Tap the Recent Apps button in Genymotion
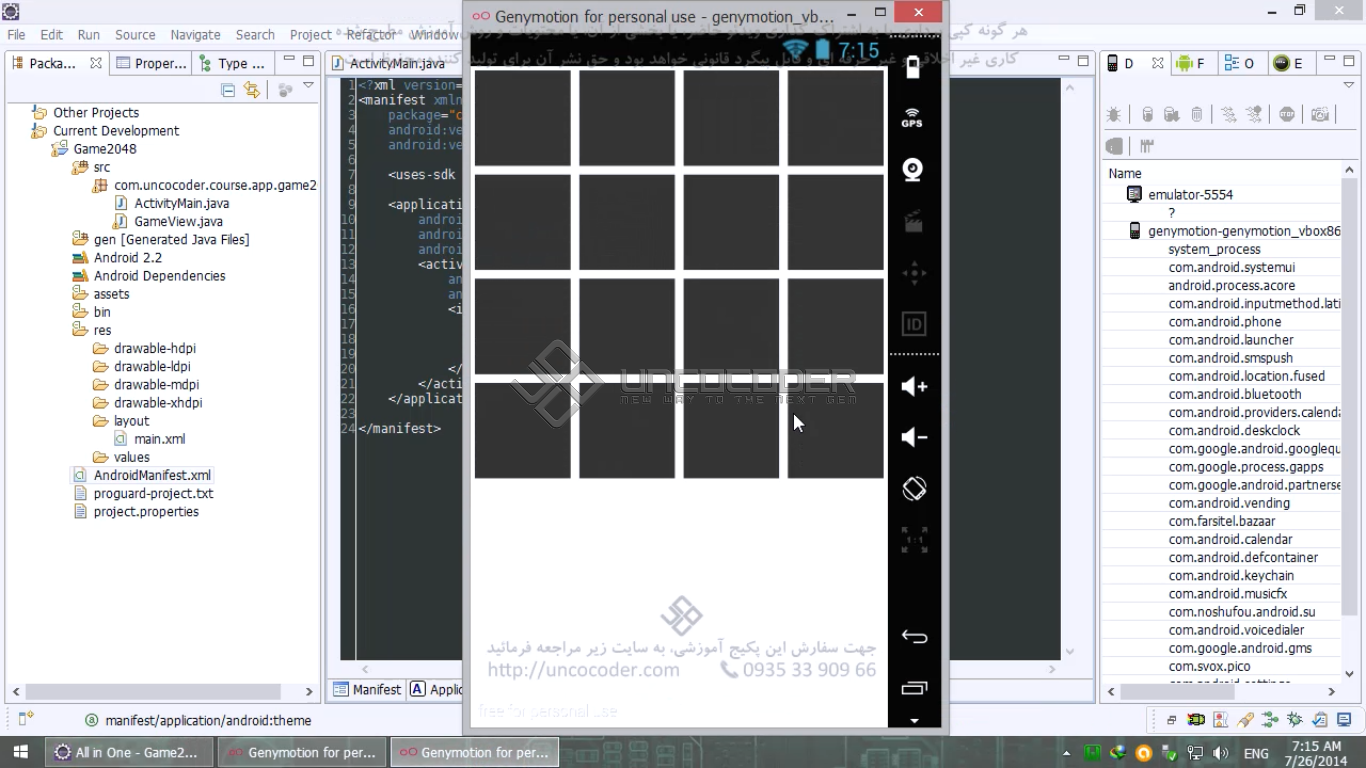1366x768 pixels. [x=914, y=688]
